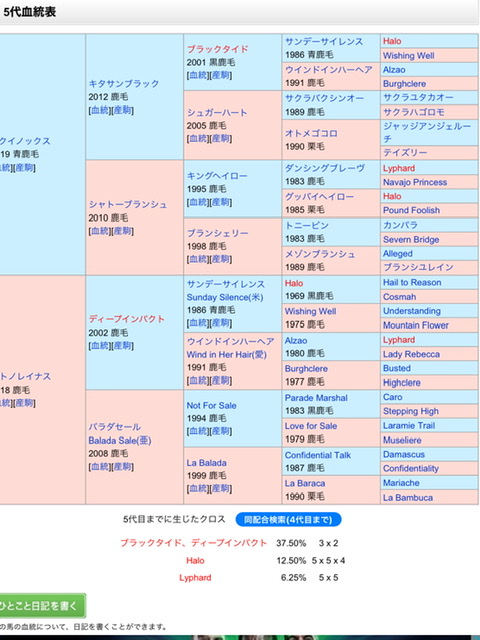Click the green ひとこと日記を書く button
The image size is (480, 640).
(x=42, y=605)
